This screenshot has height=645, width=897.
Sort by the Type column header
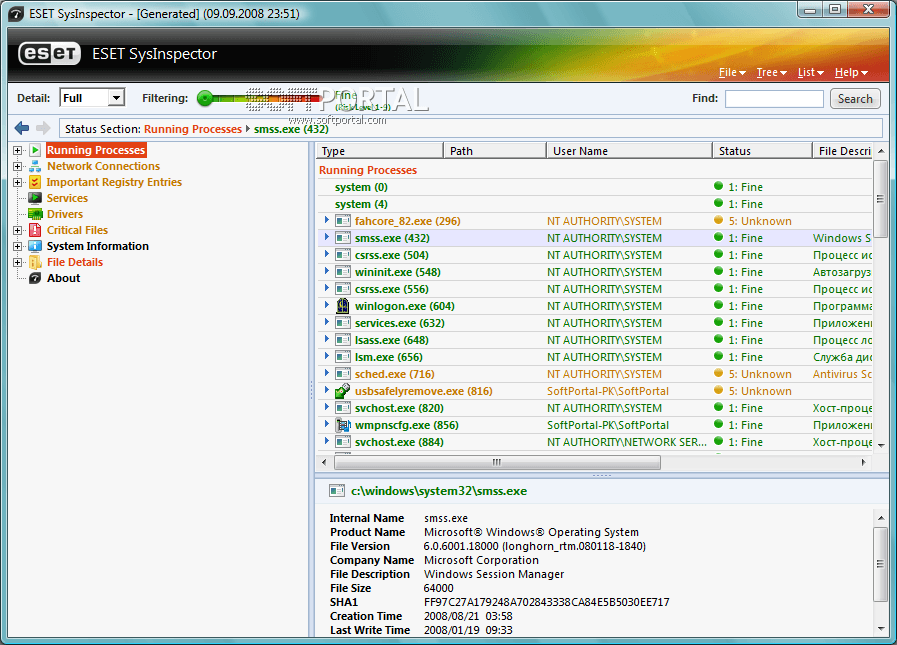(380, 151)
